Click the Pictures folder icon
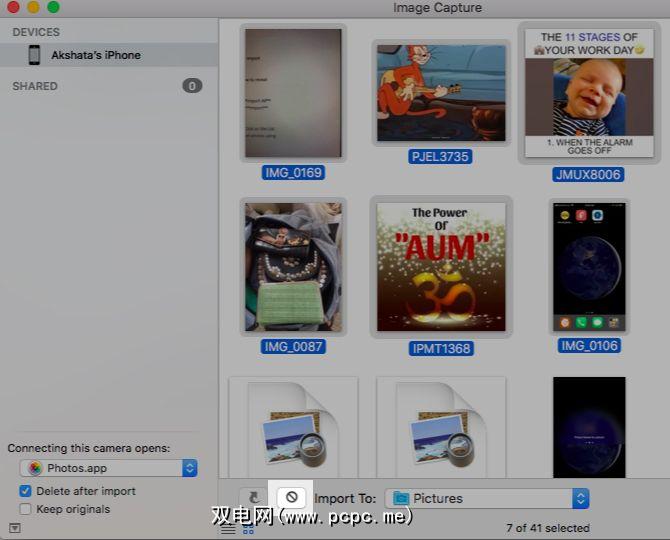 401,498
